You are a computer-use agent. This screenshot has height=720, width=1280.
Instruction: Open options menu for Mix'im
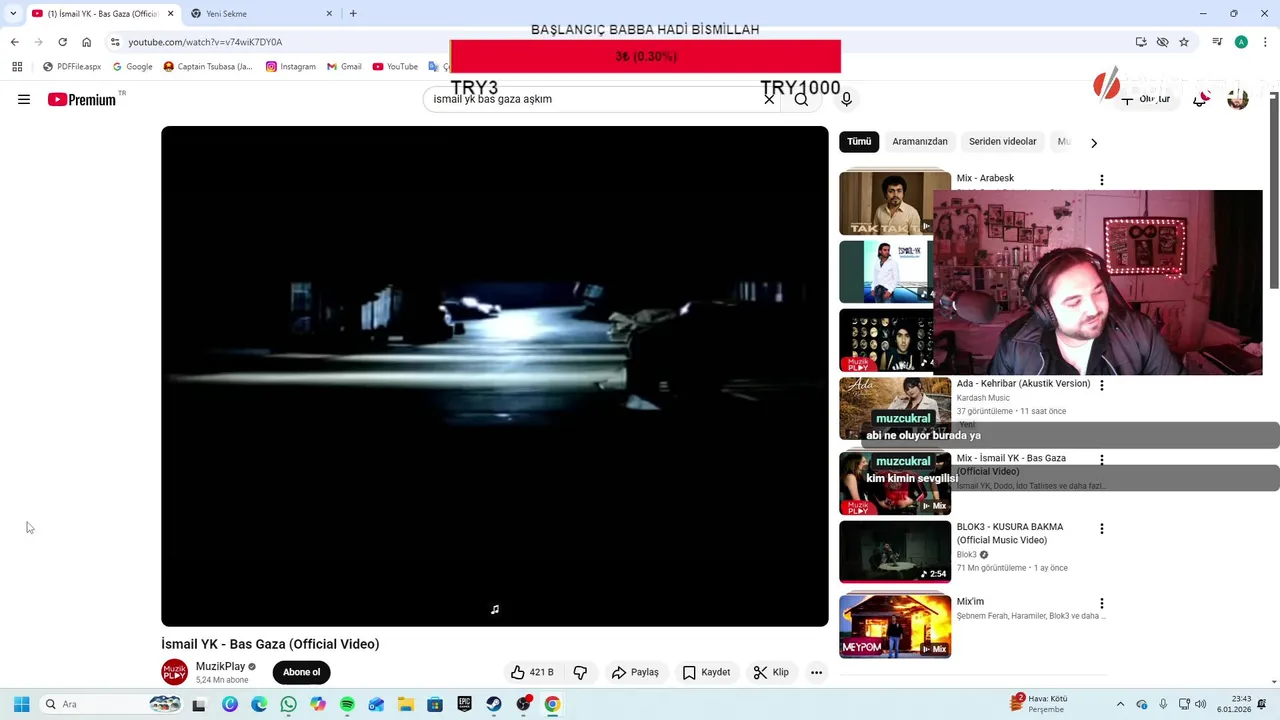tap(1102, 603)
